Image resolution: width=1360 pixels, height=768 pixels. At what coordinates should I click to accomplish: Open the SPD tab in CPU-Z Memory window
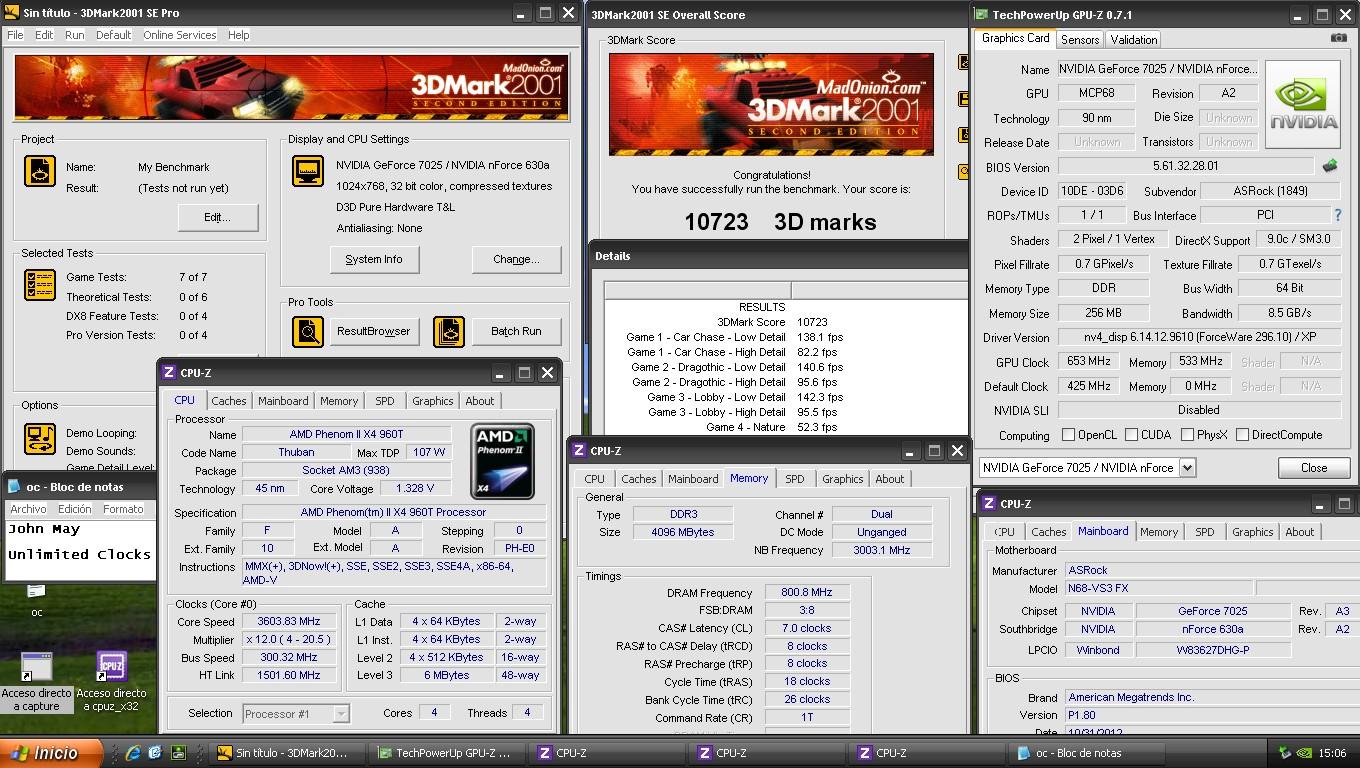(x=794, y=479)
